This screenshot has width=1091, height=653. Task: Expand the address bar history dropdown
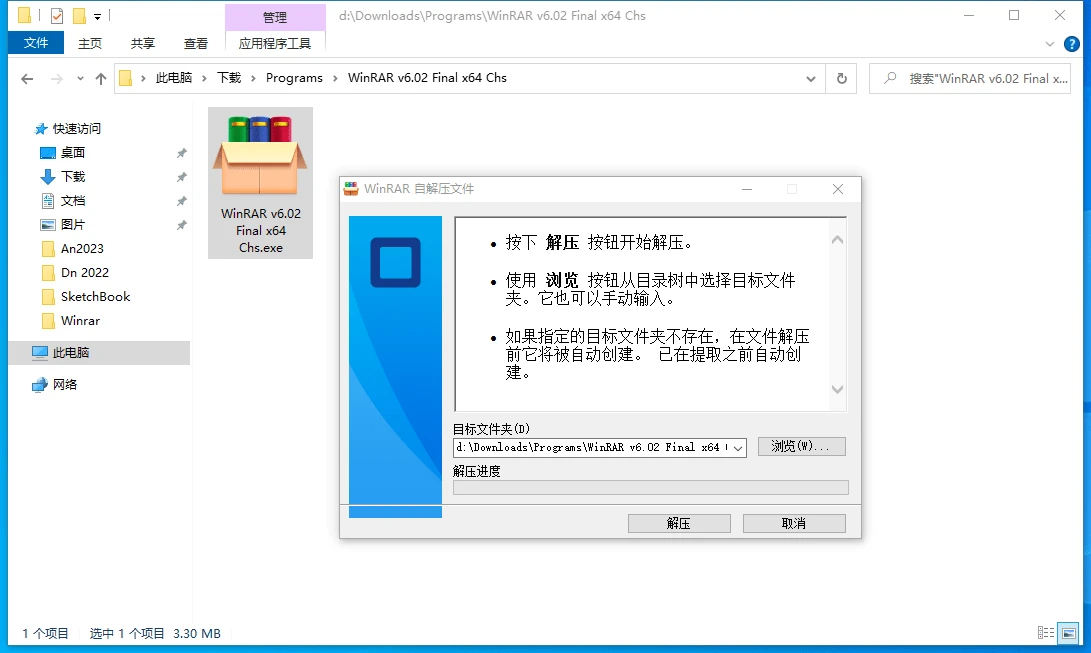coord(811,79)
